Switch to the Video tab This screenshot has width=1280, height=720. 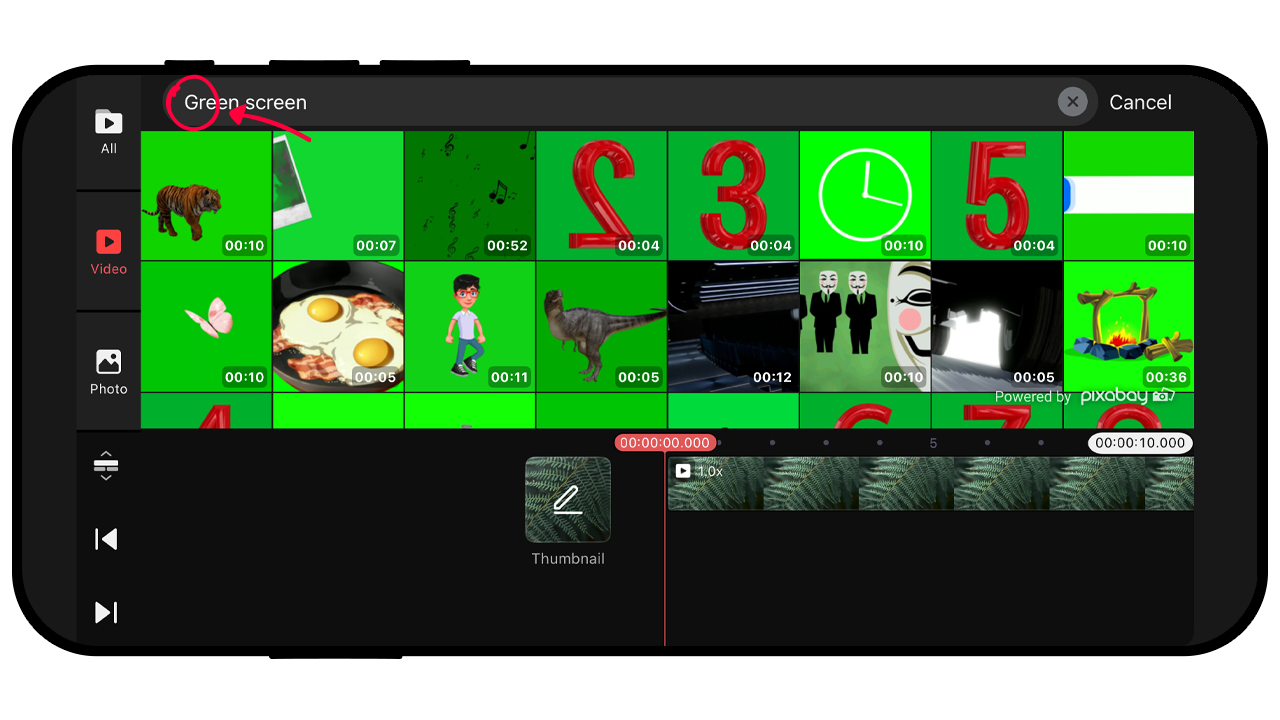pyautogui.click(x=108, y=252)
